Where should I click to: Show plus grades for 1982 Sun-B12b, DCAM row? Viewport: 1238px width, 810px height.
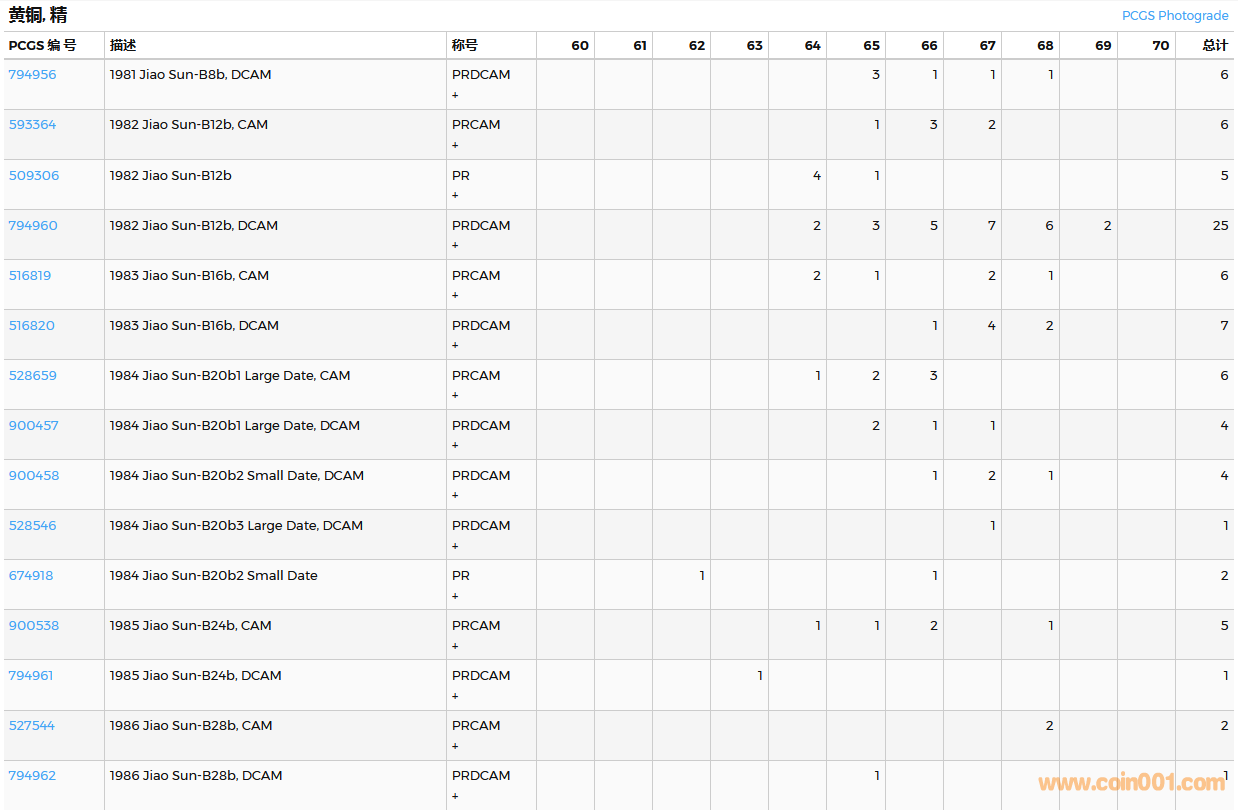tap(455, 245)
